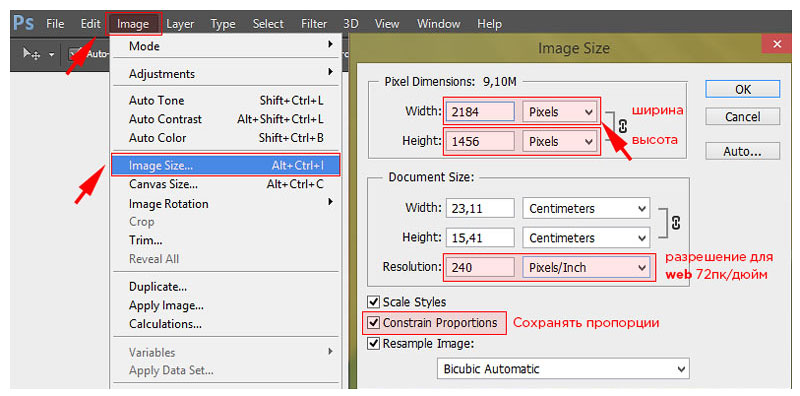Open Resolution Pixels/Inch dropdown

[586, 267]
